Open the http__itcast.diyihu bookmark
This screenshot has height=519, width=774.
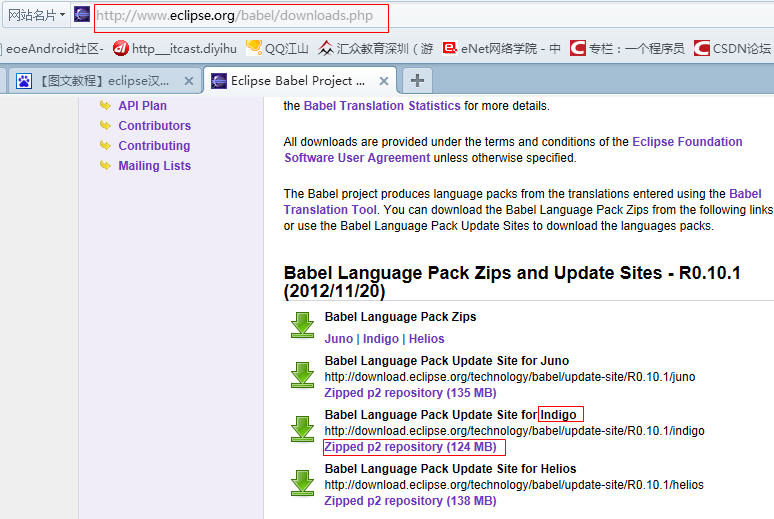[175, 48]
